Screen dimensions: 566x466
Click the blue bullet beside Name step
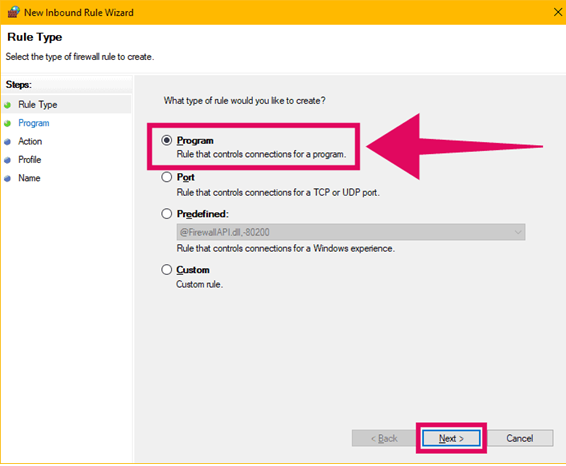[x=8, y=178]
